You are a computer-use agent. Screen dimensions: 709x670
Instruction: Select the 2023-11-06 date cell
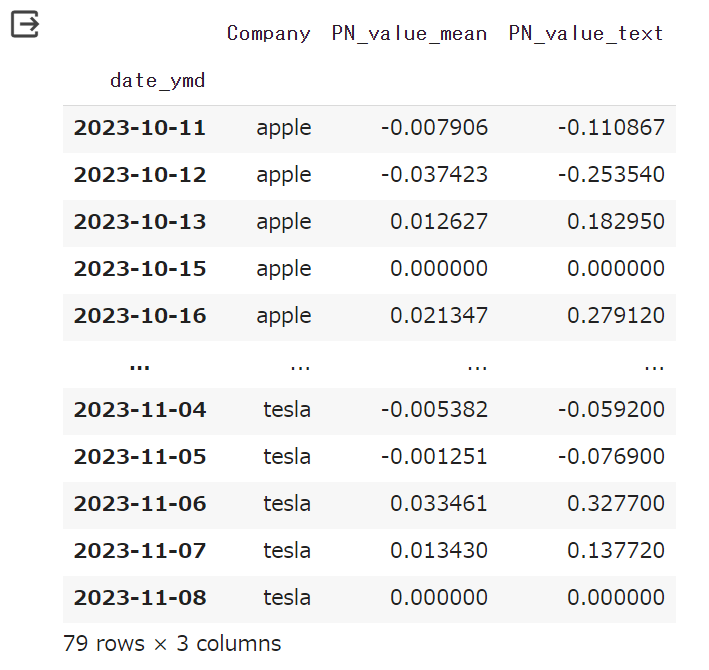point(140,504)
